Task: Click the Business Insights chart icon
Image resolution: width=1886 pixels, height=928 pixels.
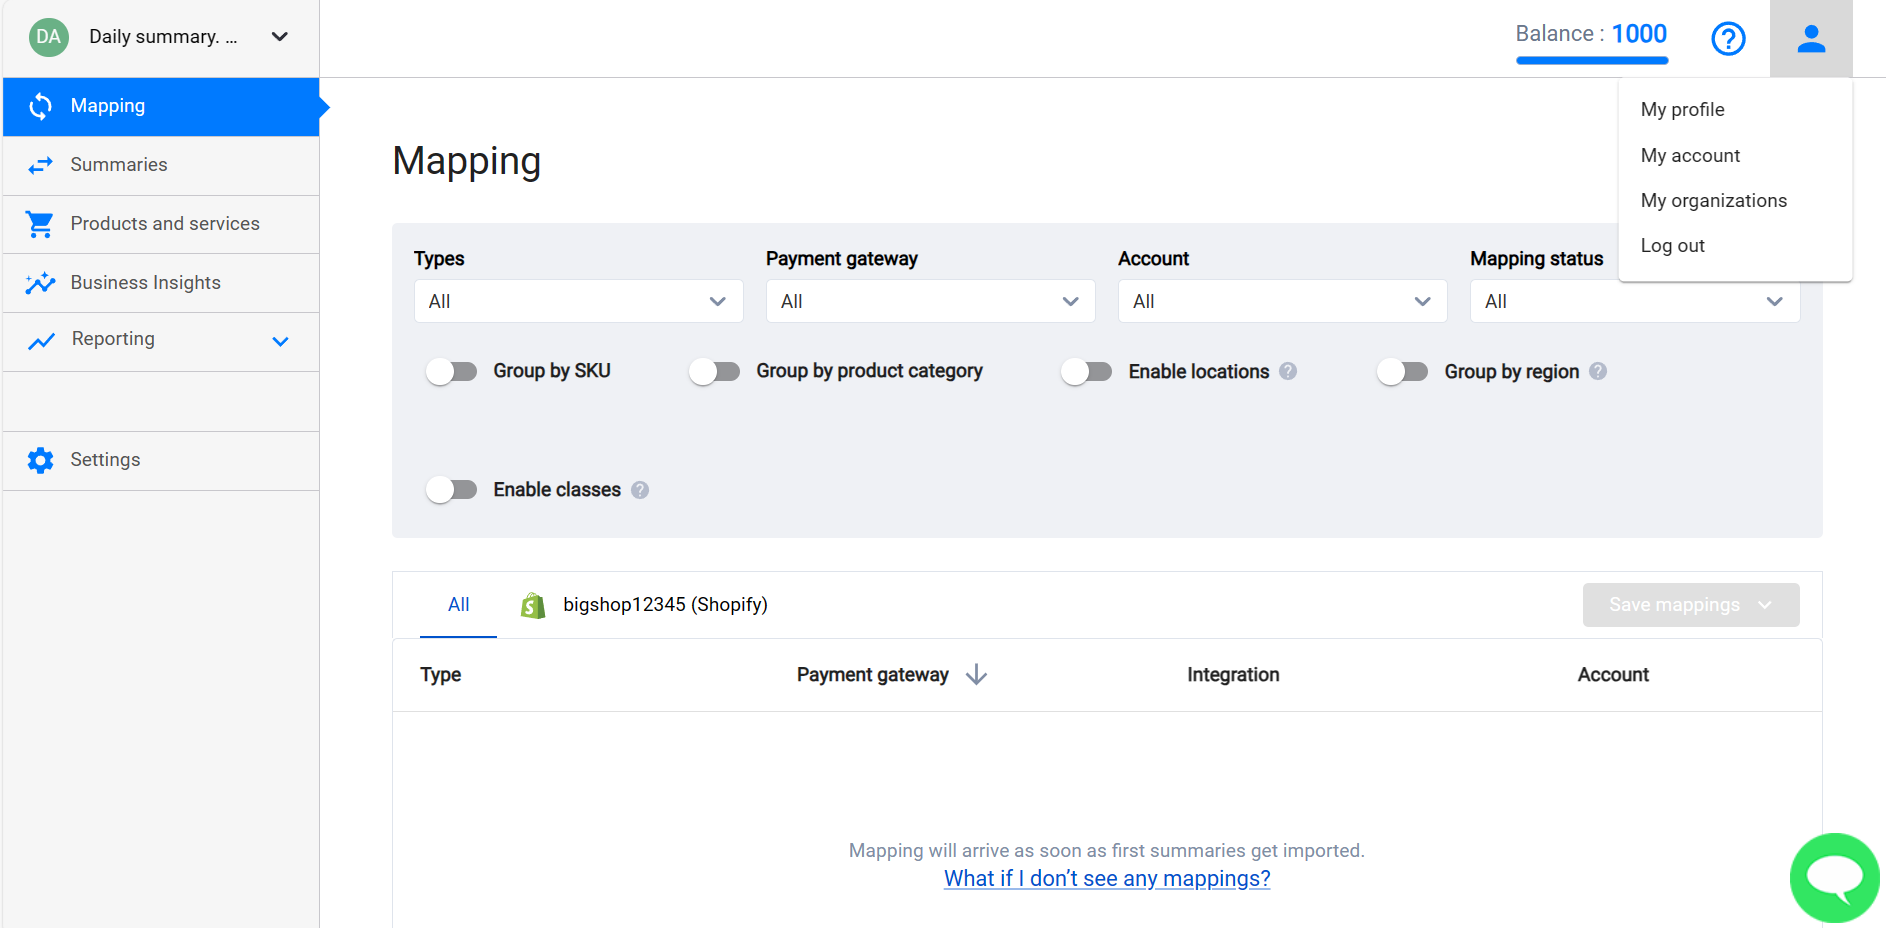Action: [40, 282]
